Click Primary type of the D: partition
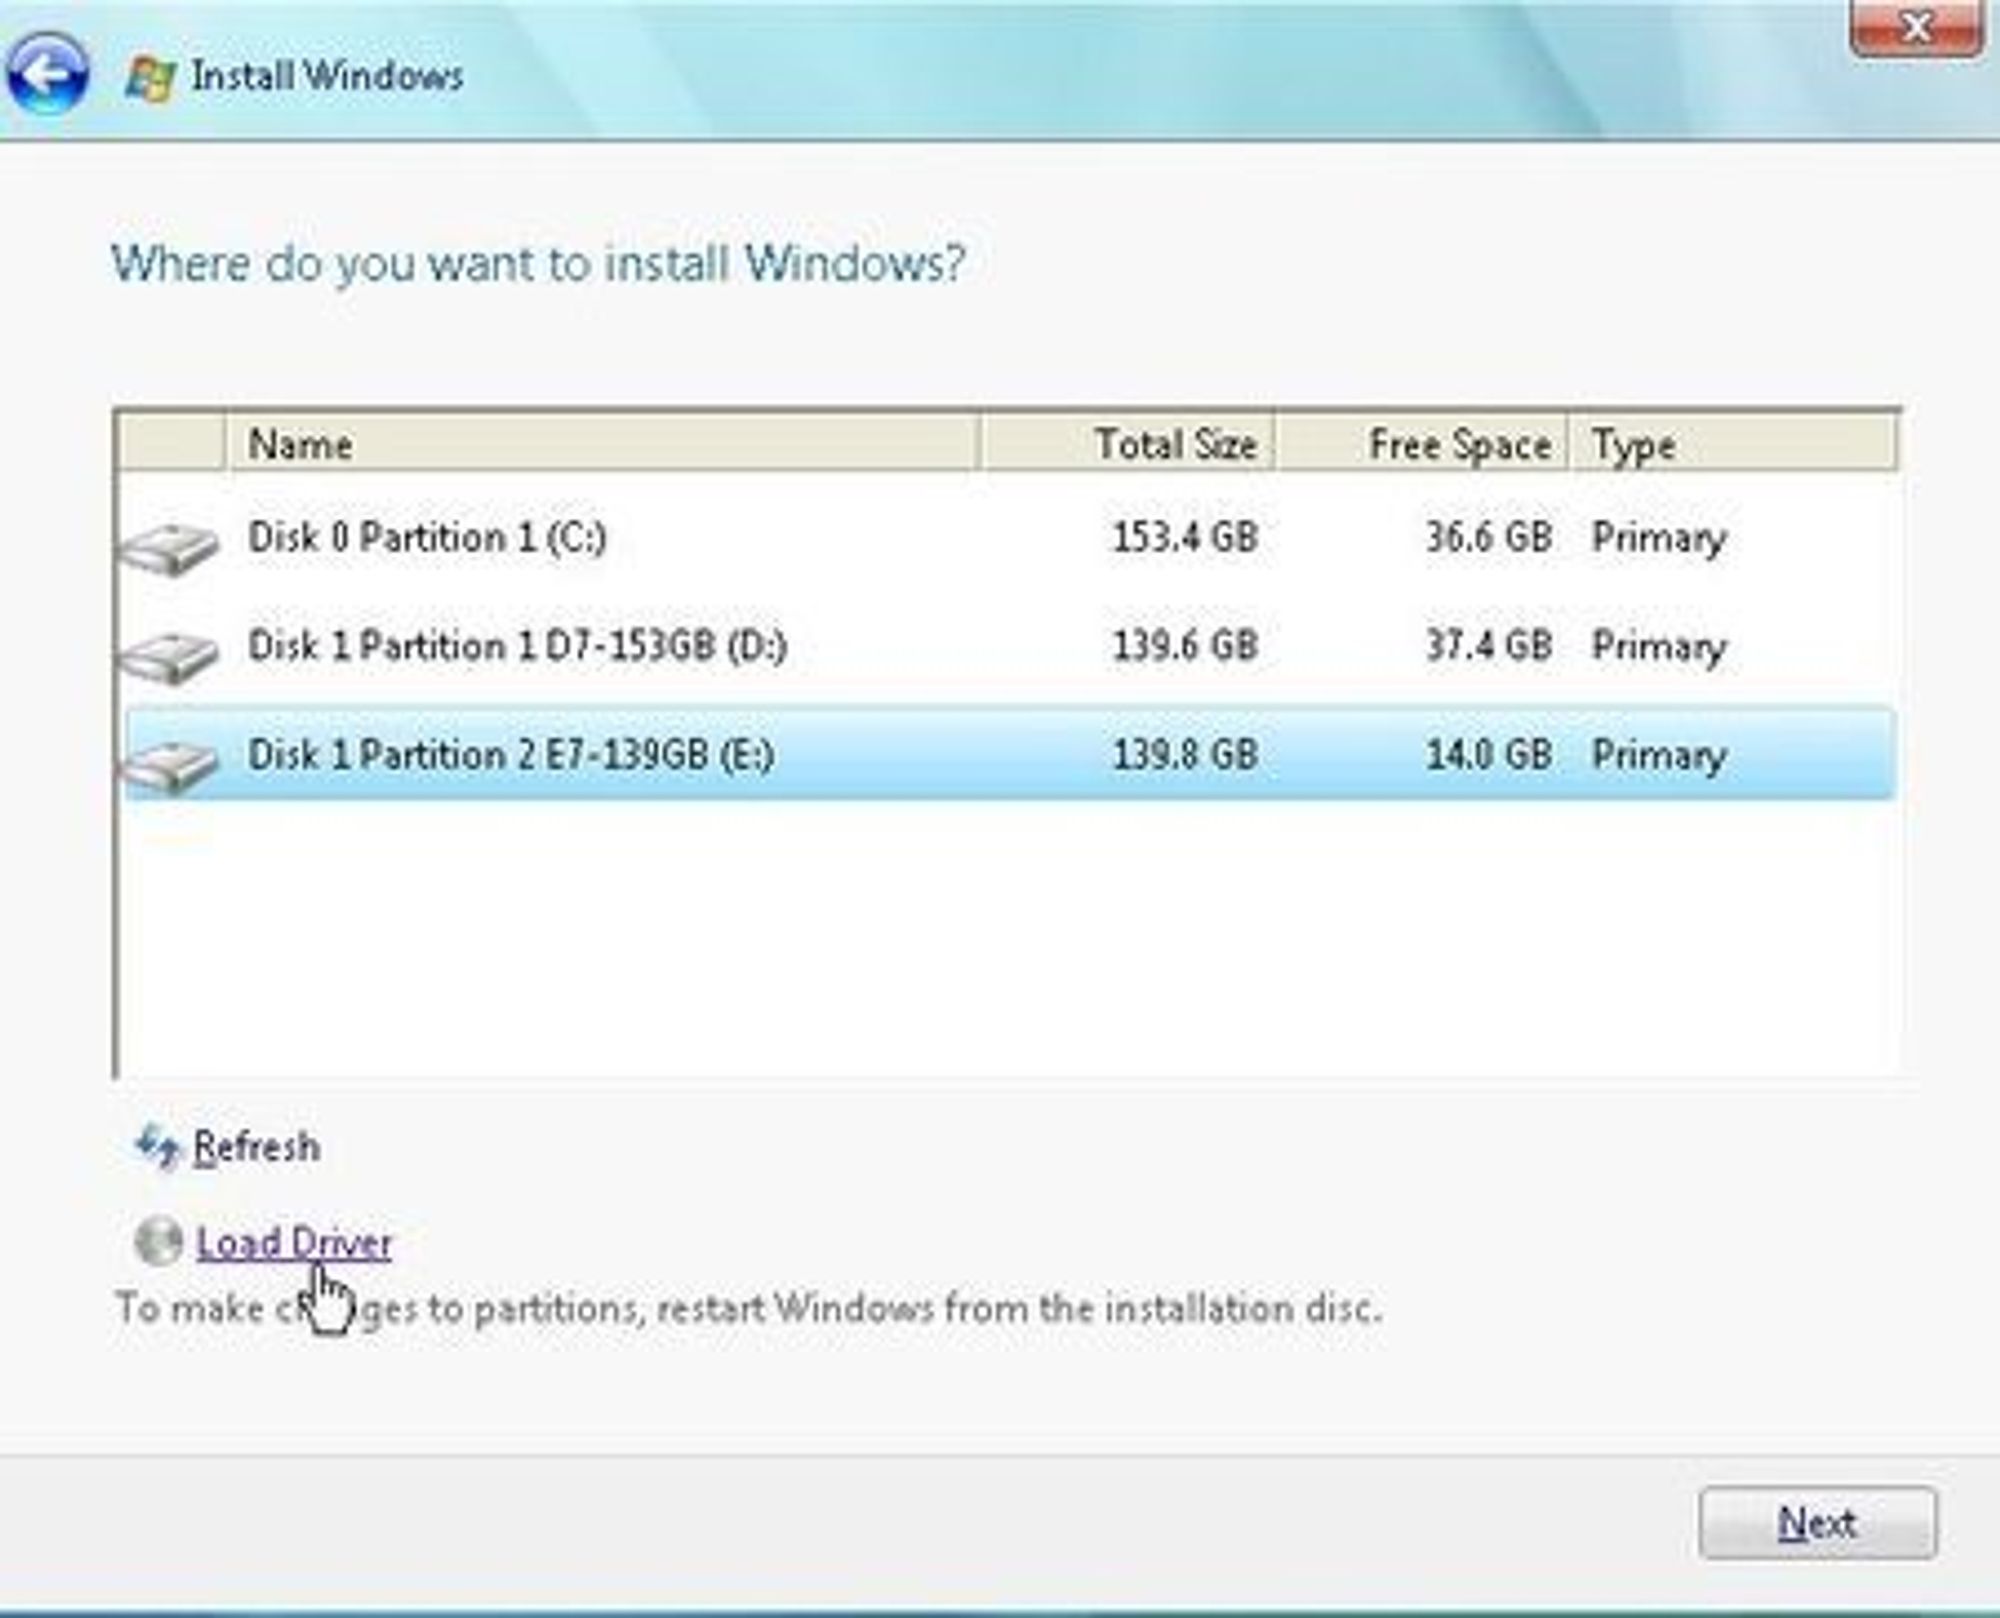 point(1659,647)
